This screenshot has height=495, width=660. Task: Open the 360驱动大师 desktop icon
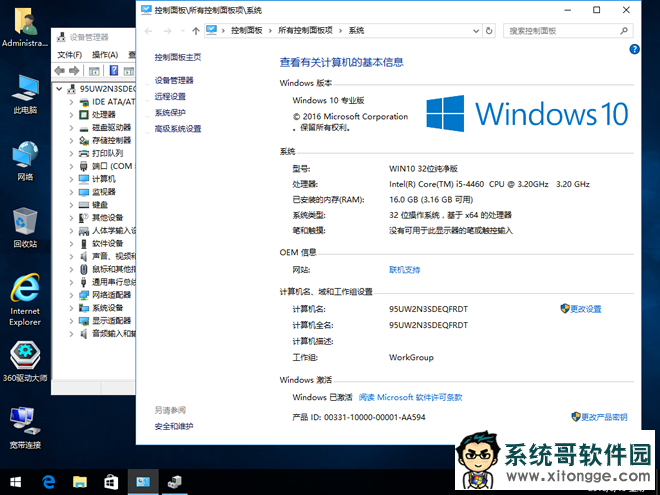click(25, 362)
